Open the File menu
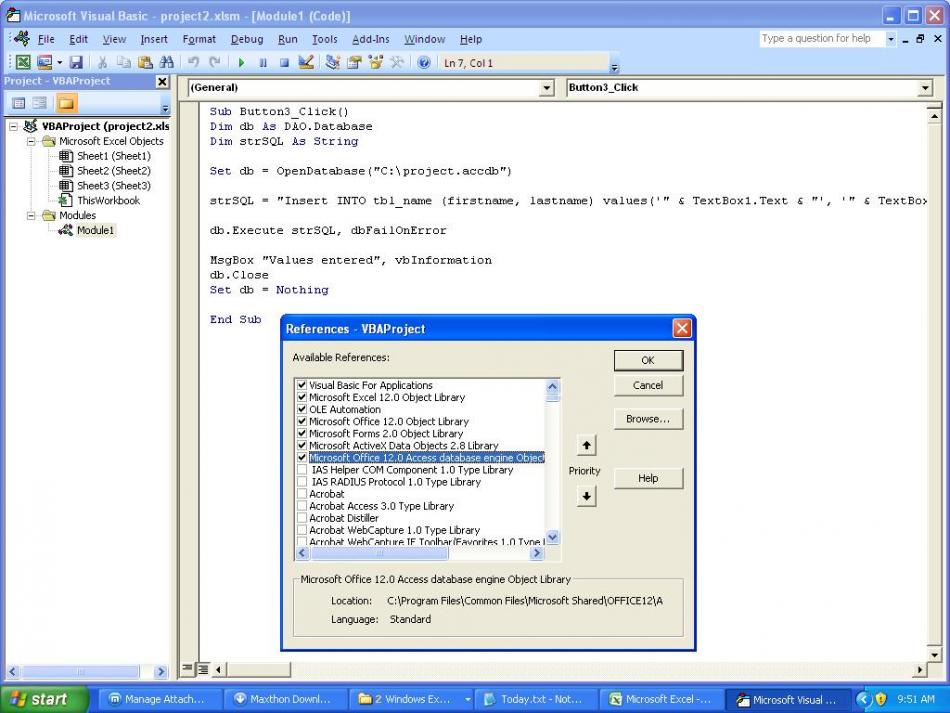Viewport: 950px width, 713px height. (46, 39)
